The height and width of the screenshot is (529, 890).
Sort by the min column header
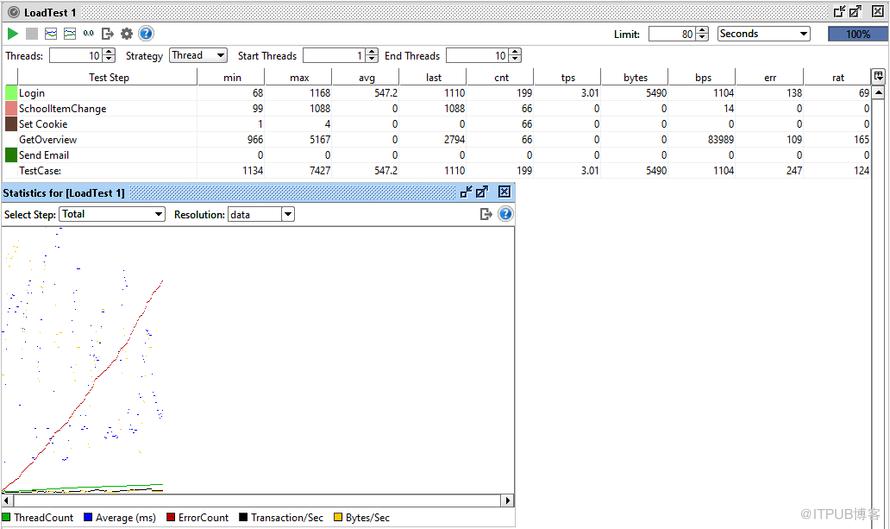pyautogui.click(x=232, y=77)
